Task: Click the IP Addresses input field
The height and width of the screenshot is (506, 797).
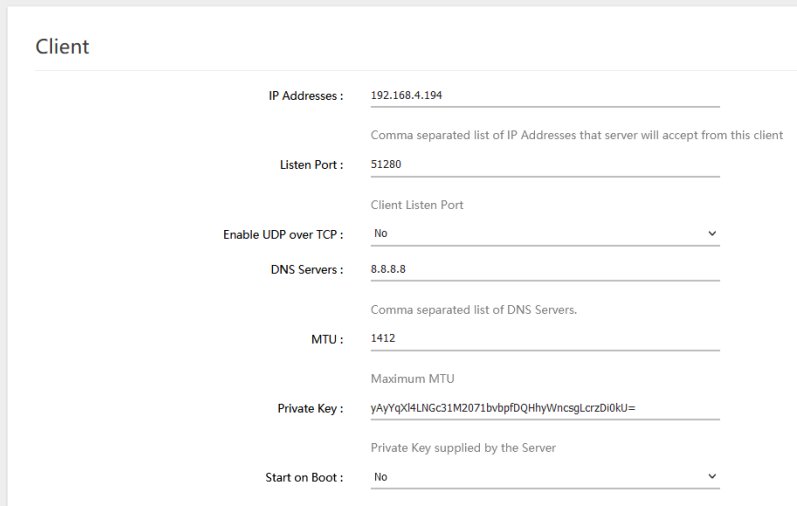Action: [544, 95]
